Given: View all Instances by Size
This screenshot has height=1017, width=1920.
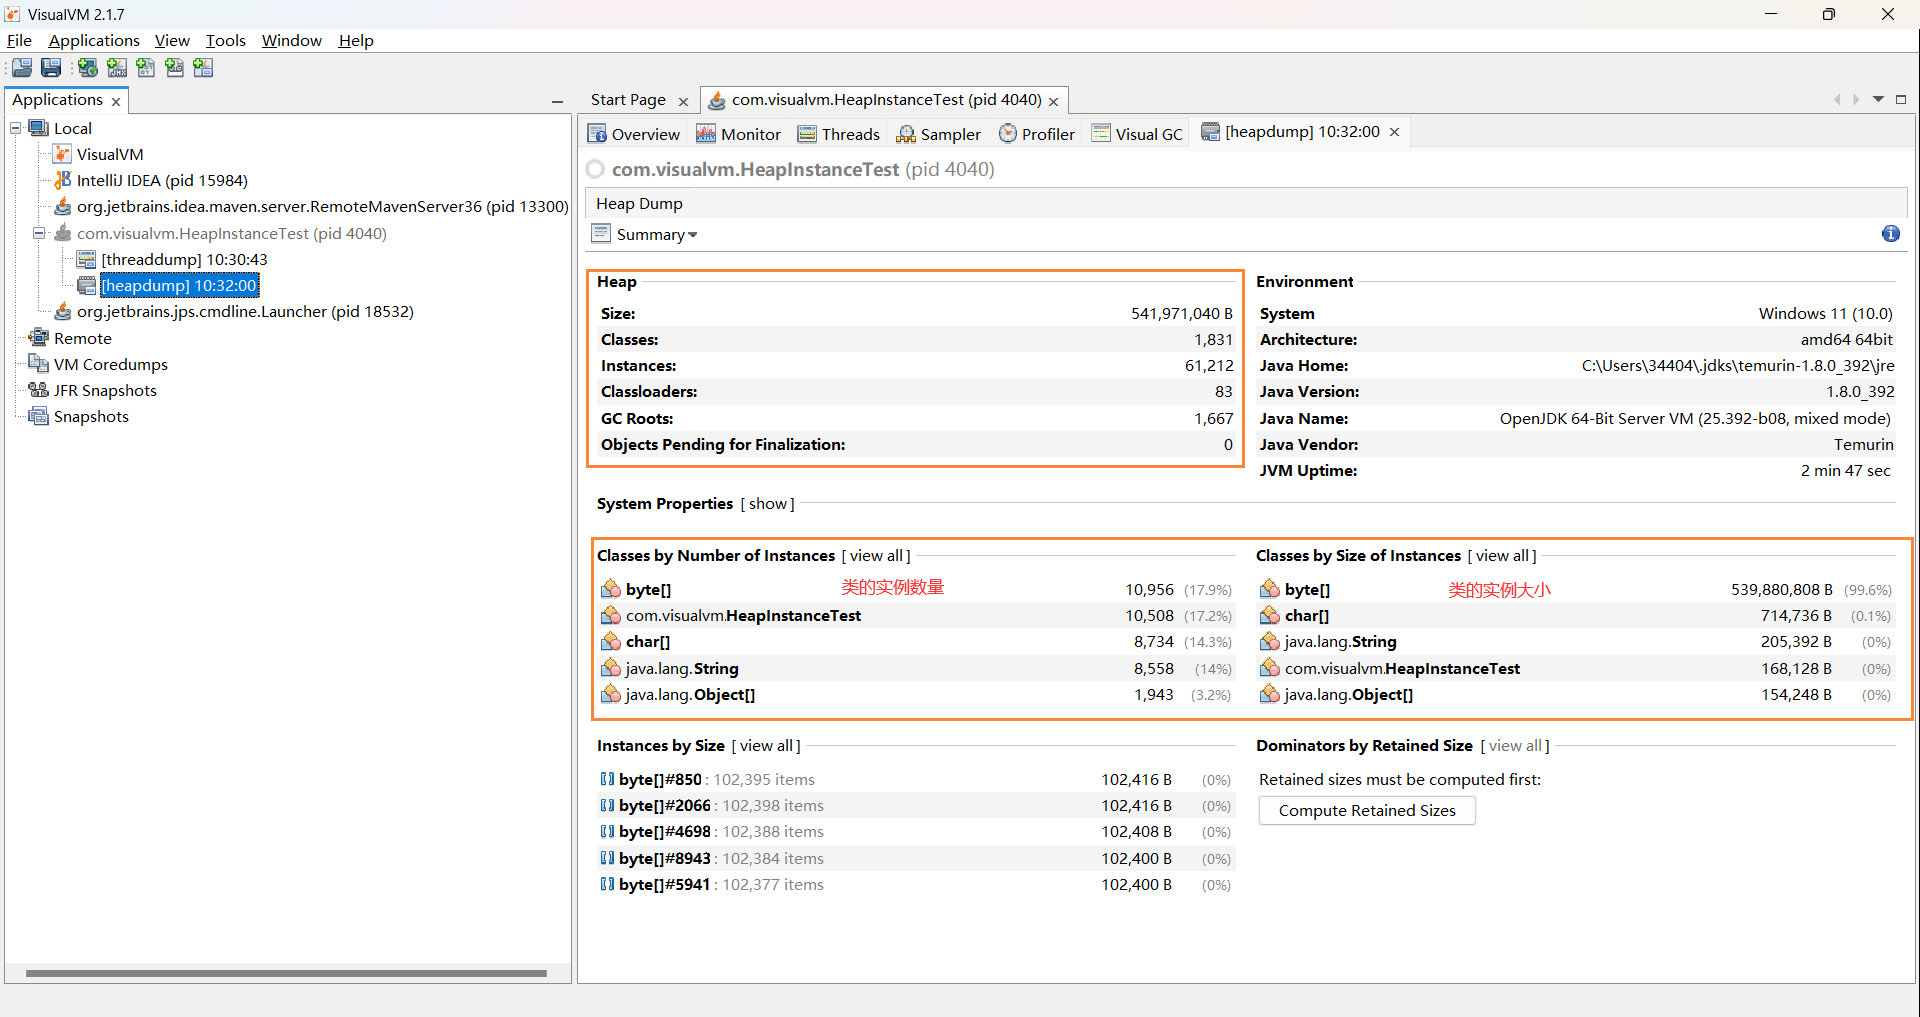Looking at the screenshot, I should (x=766, y=745).
